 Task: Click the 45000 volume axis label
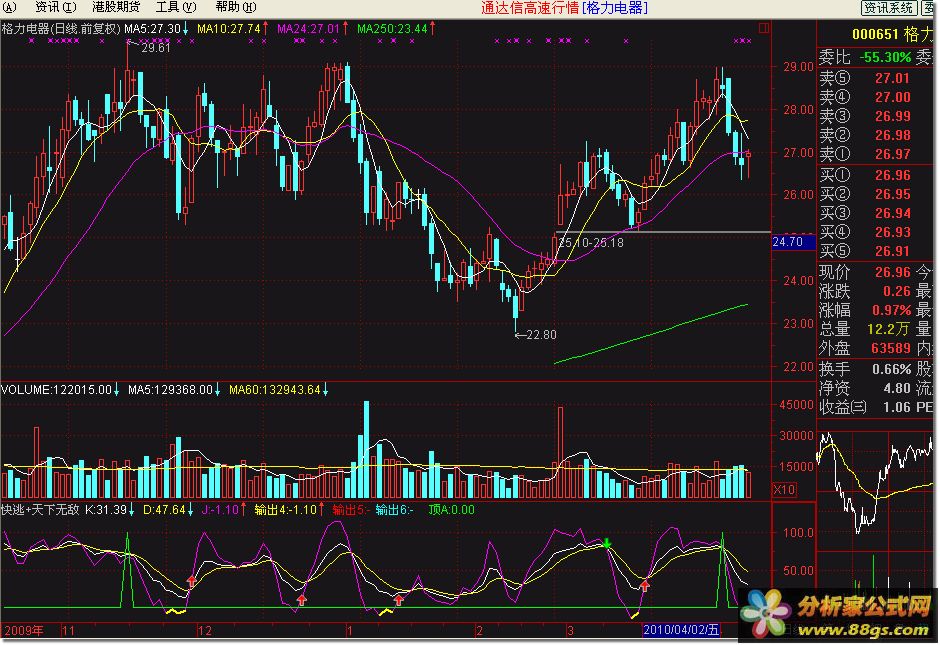pos(796,405)
